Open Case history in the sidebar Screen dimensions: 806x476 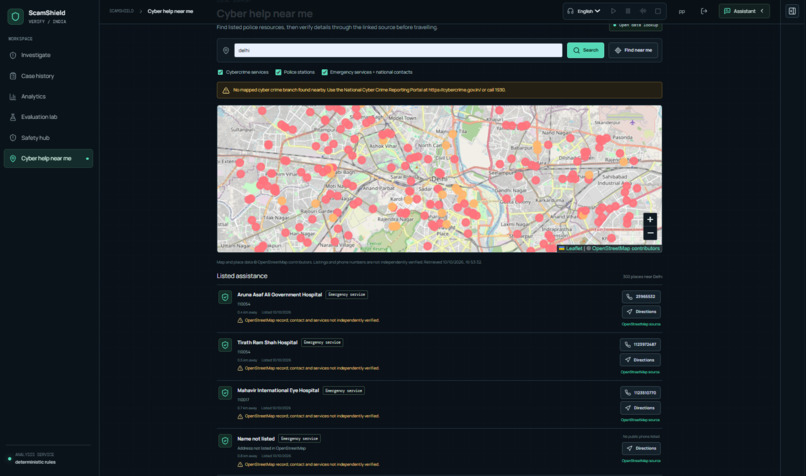point(48,76)
